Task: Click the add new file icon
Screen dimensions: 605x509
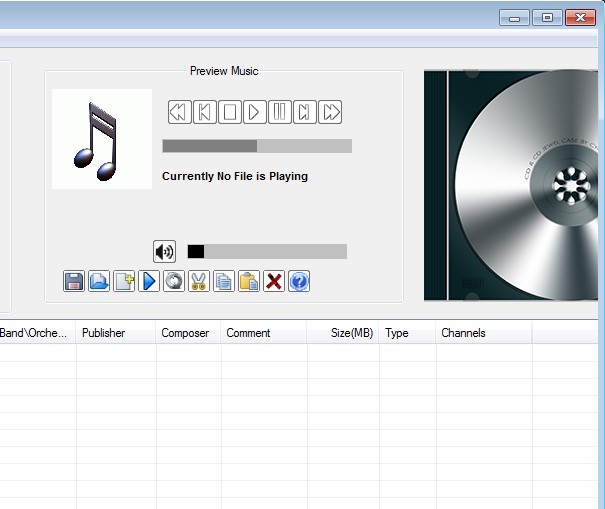Action: point(124,281)
